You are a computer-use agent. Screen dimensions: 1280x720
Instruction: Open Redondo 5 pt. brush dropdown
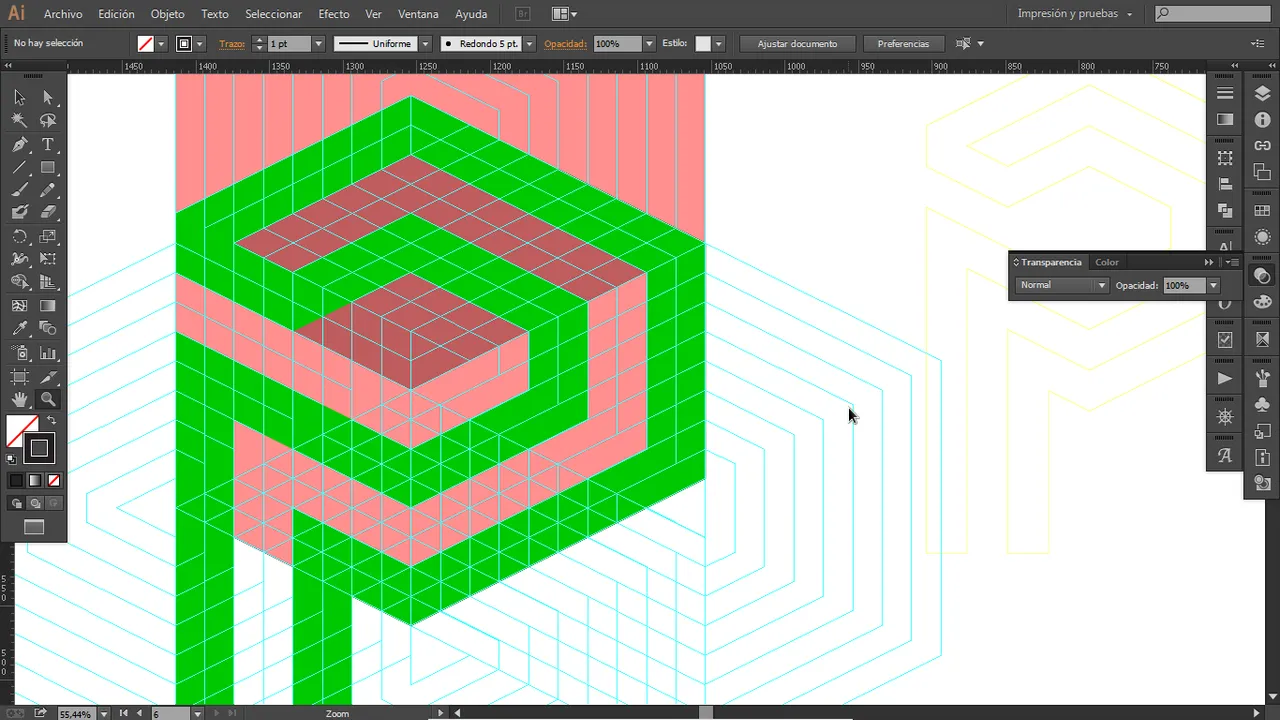529,44
